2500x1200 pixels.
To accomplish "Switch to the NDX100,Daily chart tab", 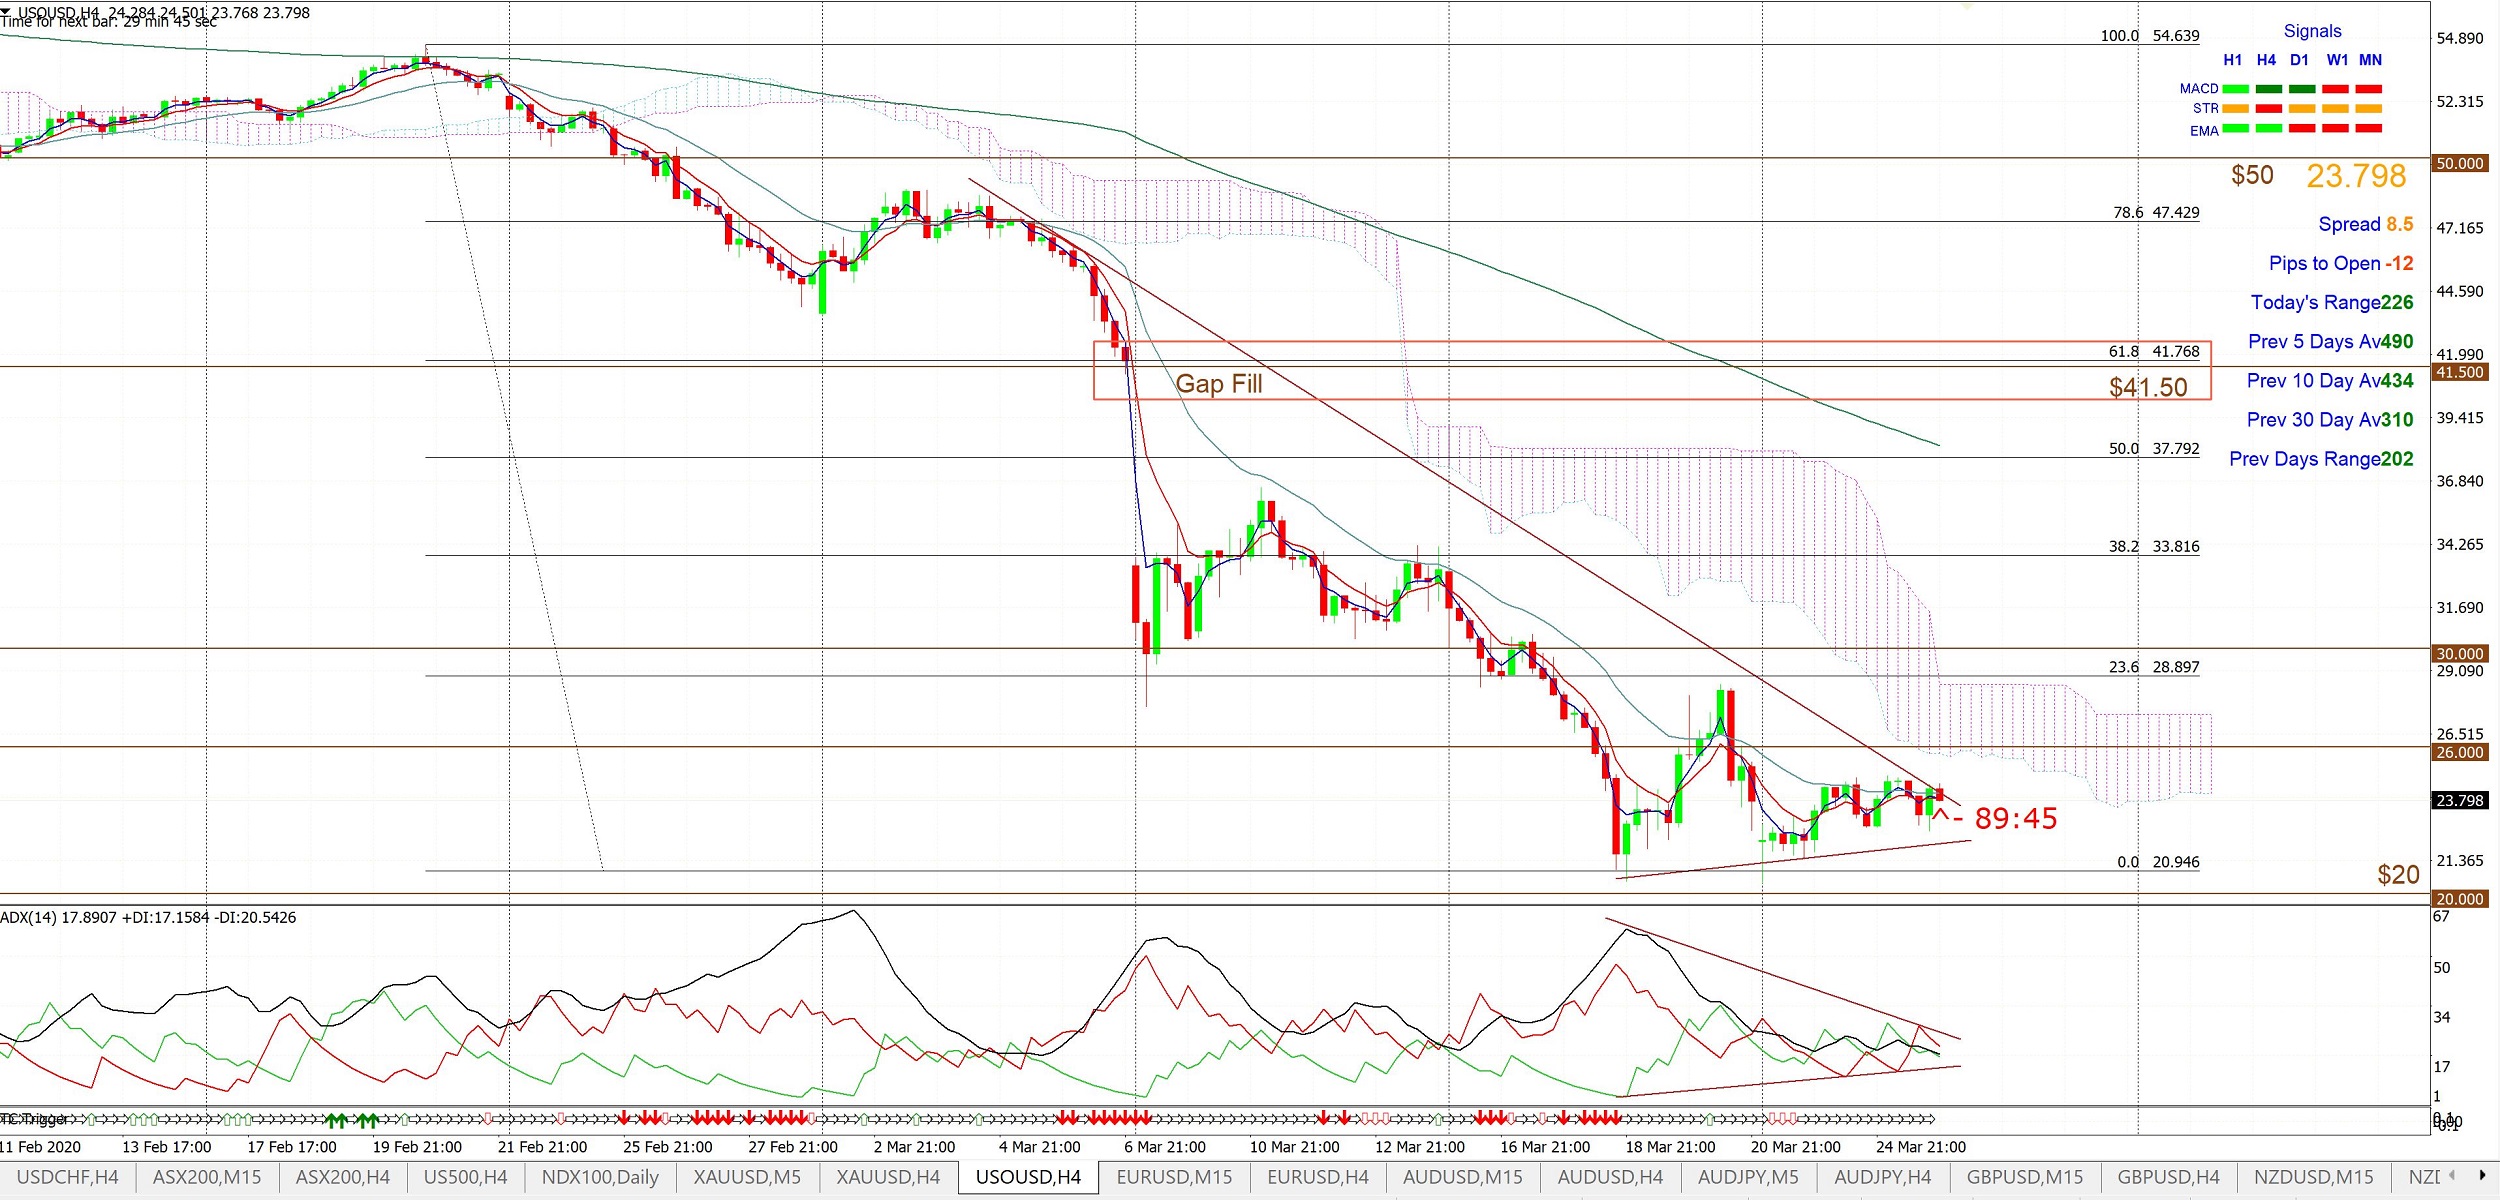I will point(600,1177).
